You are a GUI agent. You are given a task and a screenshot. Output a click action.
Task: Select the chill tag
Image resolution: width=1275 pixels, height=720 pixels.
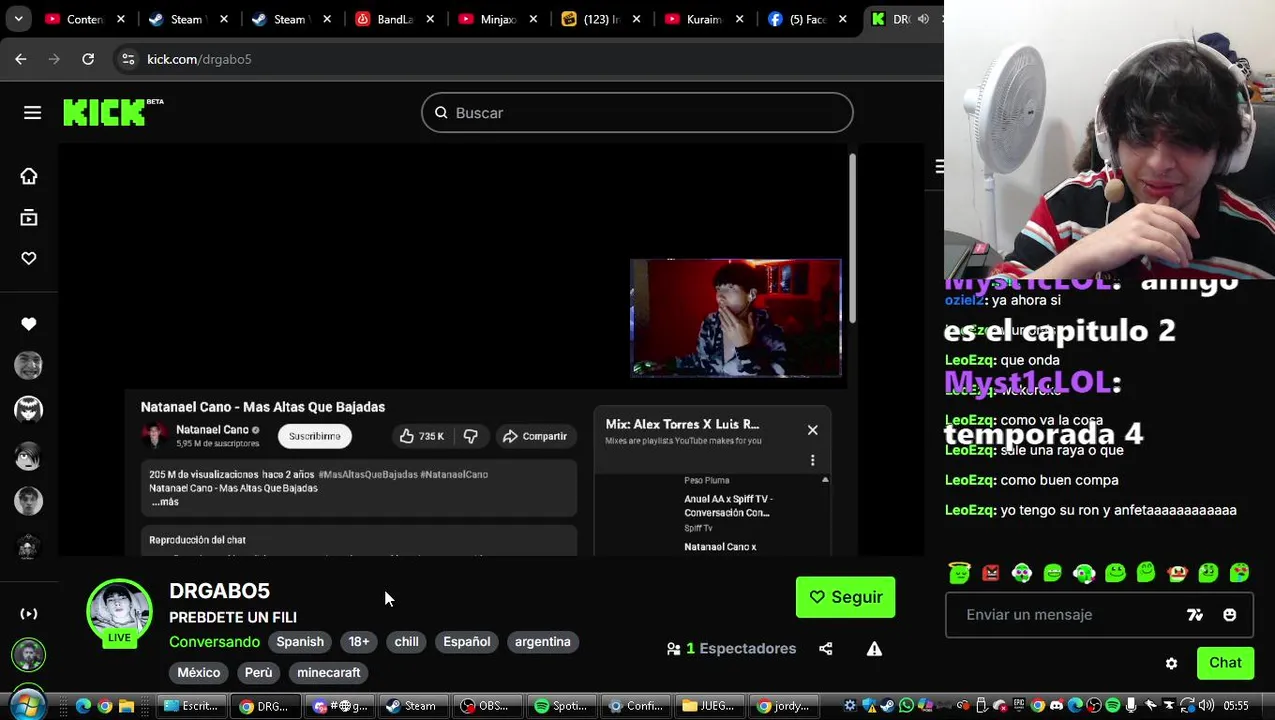[406, 642]
